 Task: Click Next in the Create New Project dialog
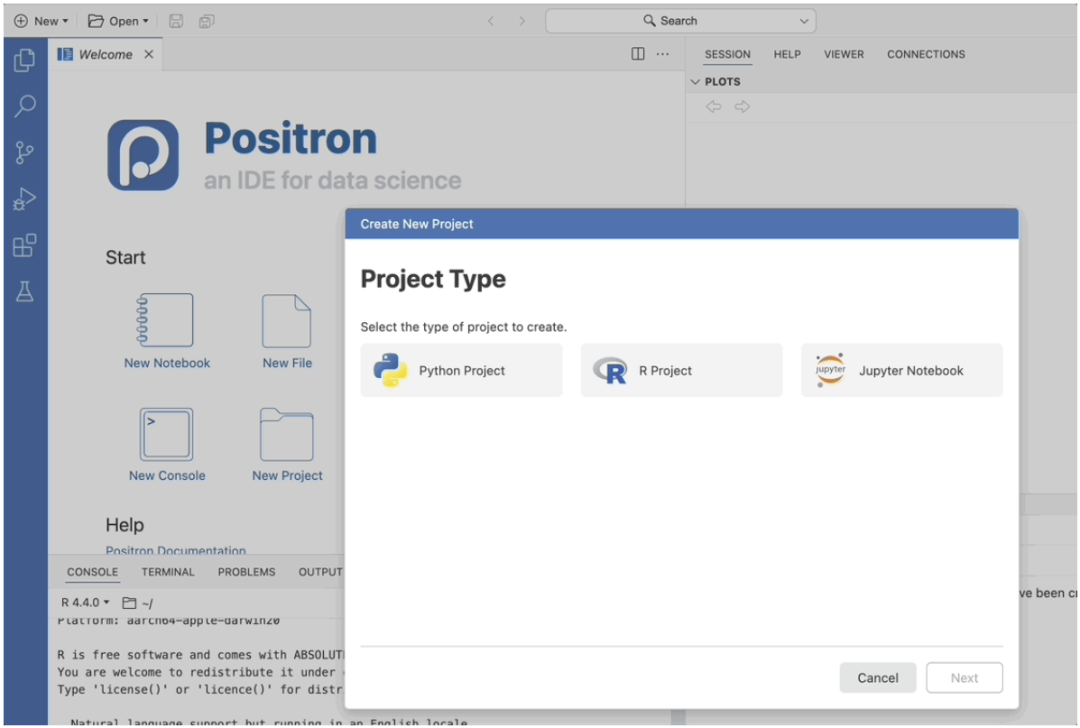click(x=964, y=678)
